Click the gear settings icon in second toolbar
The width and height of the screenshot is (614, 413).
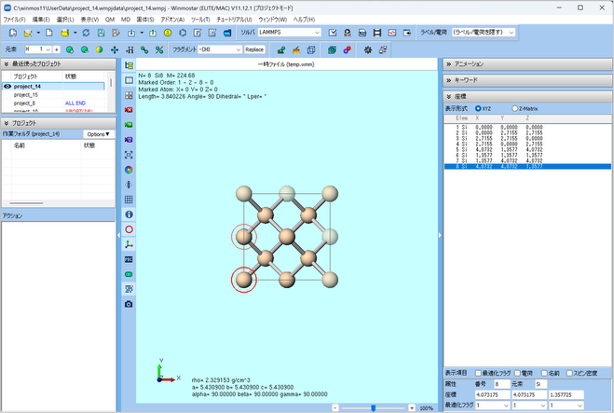click(368, 49)
